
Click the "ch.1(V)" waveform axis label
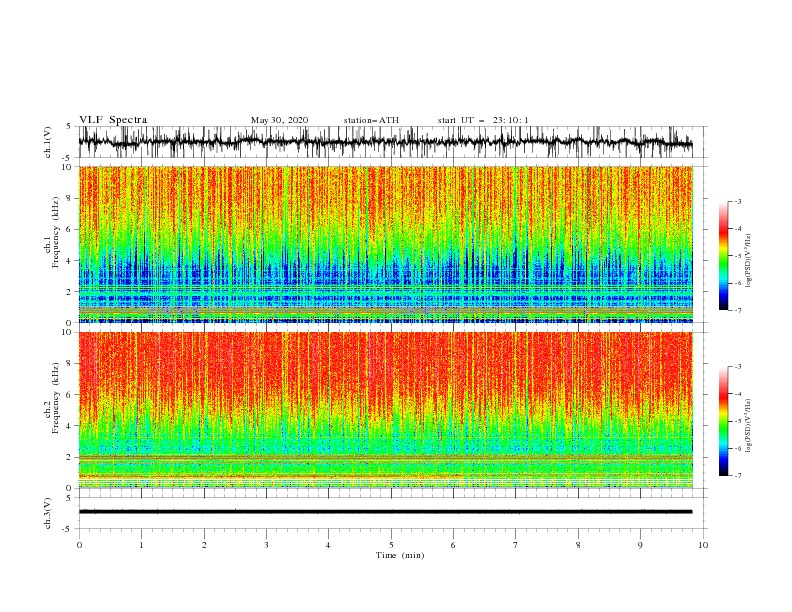[48, 142]
